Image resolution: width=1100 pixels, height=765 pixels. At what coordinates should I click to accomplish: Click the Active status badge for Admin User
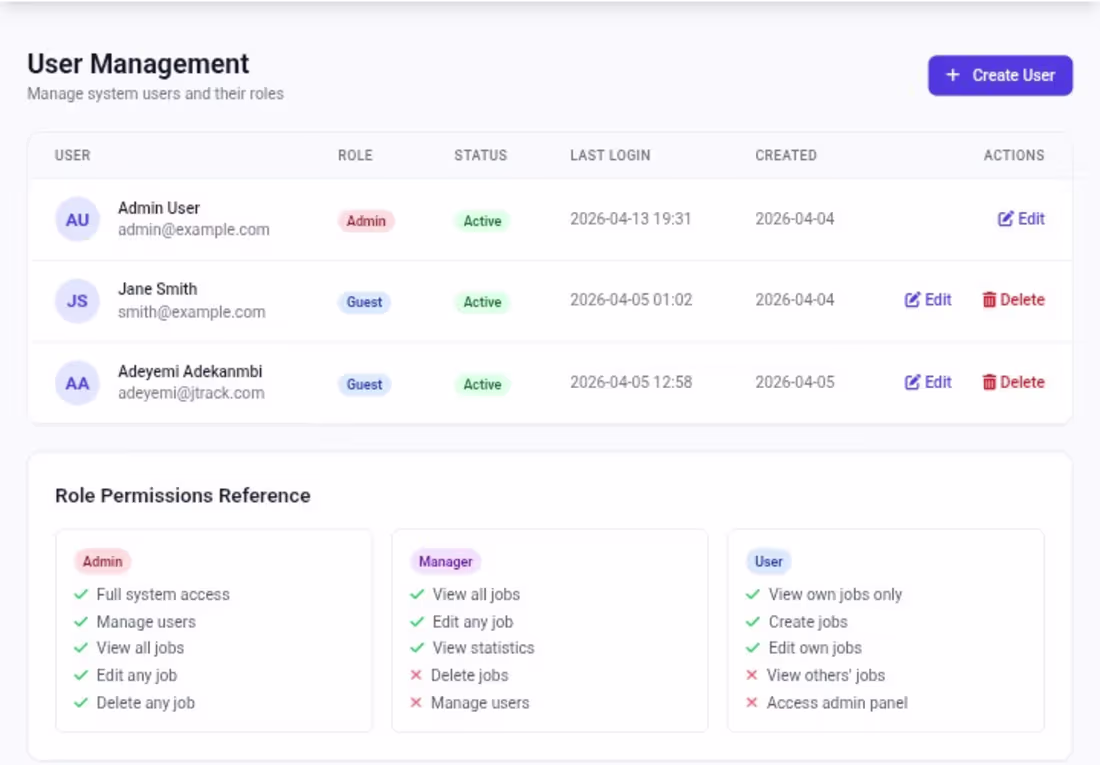pyautogui.click(x=481, y=221)
